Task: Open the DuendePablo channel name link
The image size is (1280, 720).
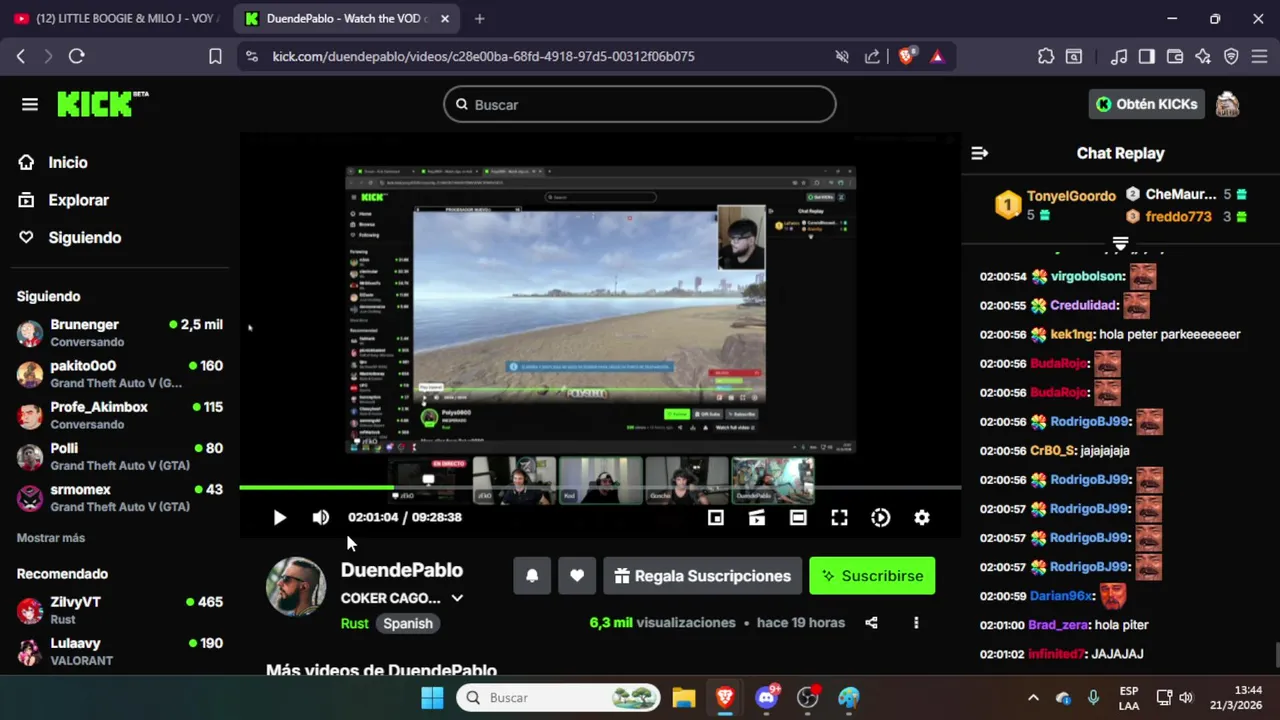Action: [402, 570]
